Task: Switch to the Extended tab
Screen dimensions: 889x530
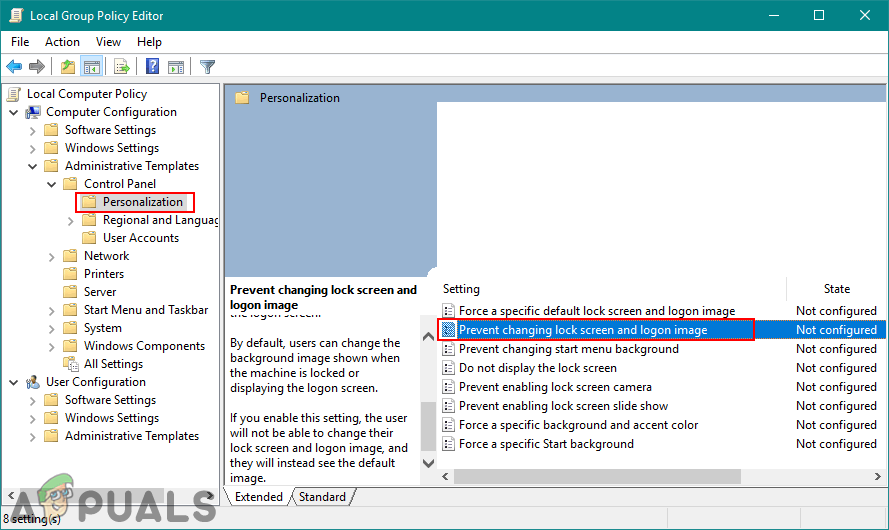Action: [259, 497]
